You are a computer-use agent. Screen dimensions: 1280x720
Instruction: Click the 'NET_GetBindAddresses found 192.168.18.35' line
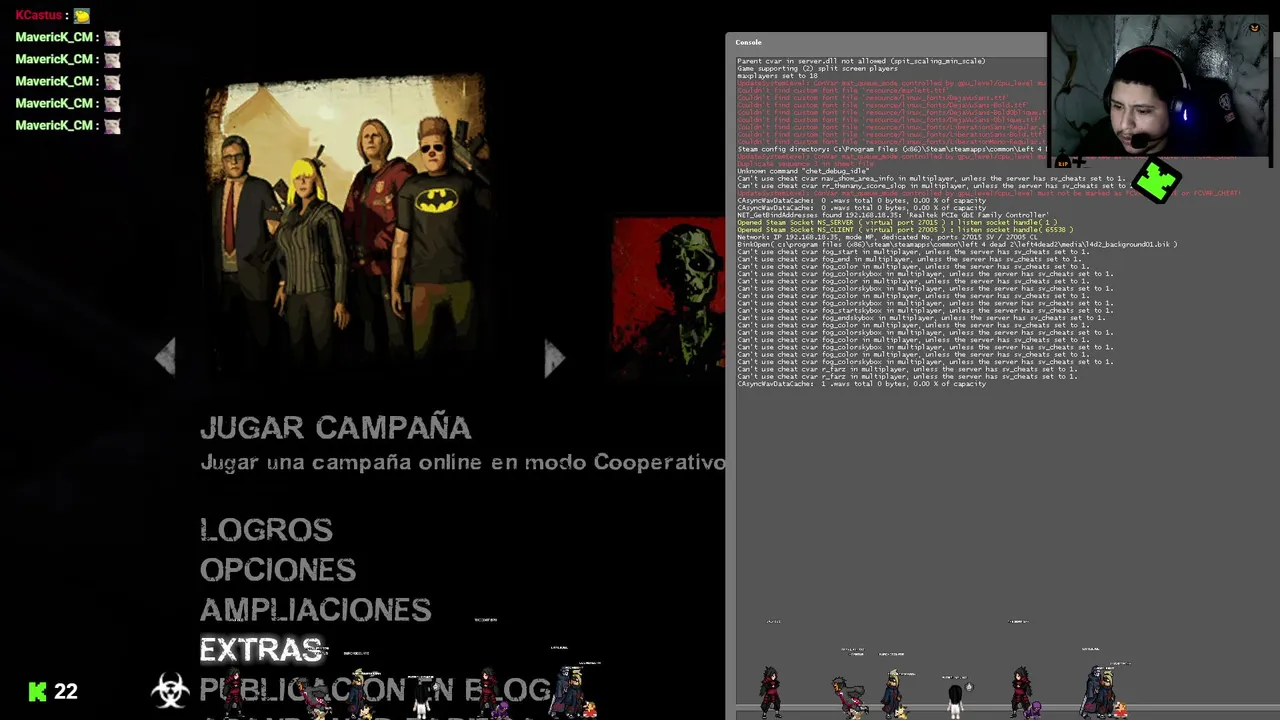(893, 215)
